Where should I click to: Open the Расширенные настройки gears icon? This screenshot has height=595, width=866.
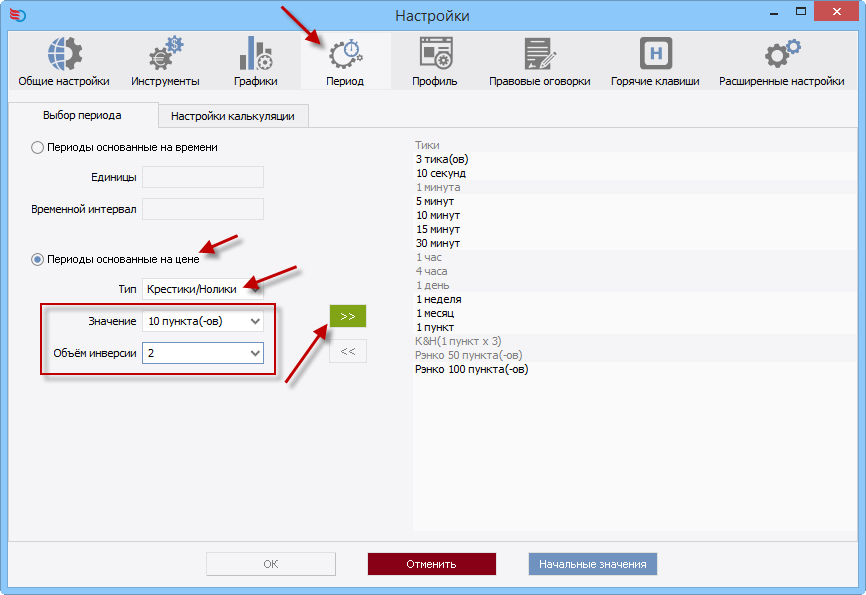tap(781, 54)
